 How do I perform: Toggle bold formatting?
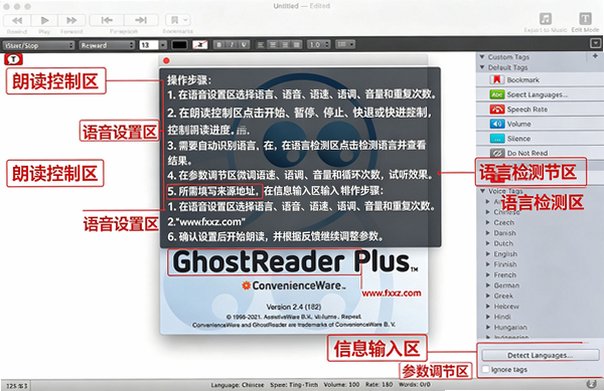pyautogui.click(x=219, y=45)
